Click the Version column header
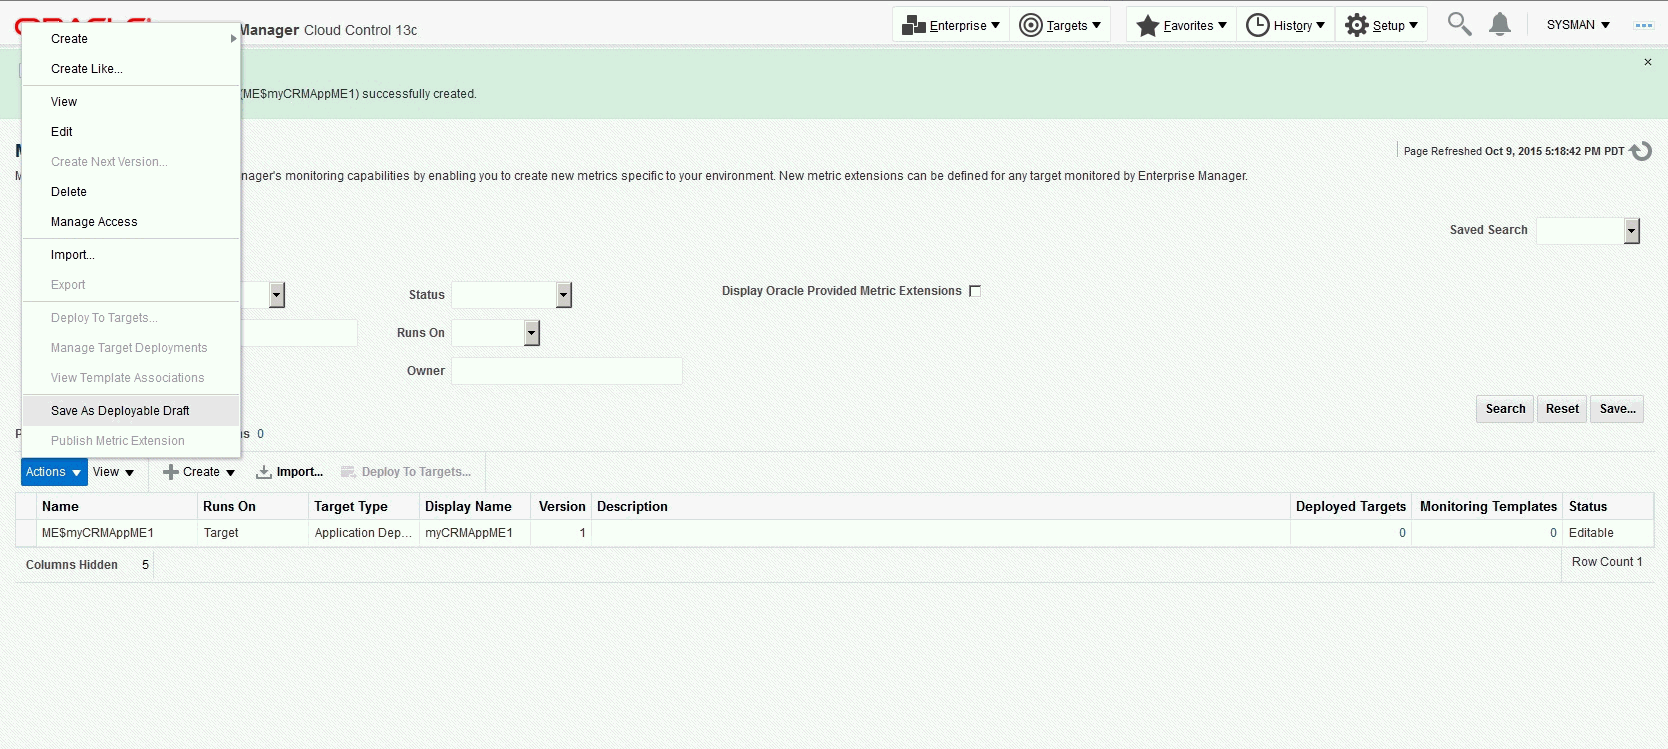Image resolution: width=1668 pixels, height=749 pixels. click(x=561, y=507)
